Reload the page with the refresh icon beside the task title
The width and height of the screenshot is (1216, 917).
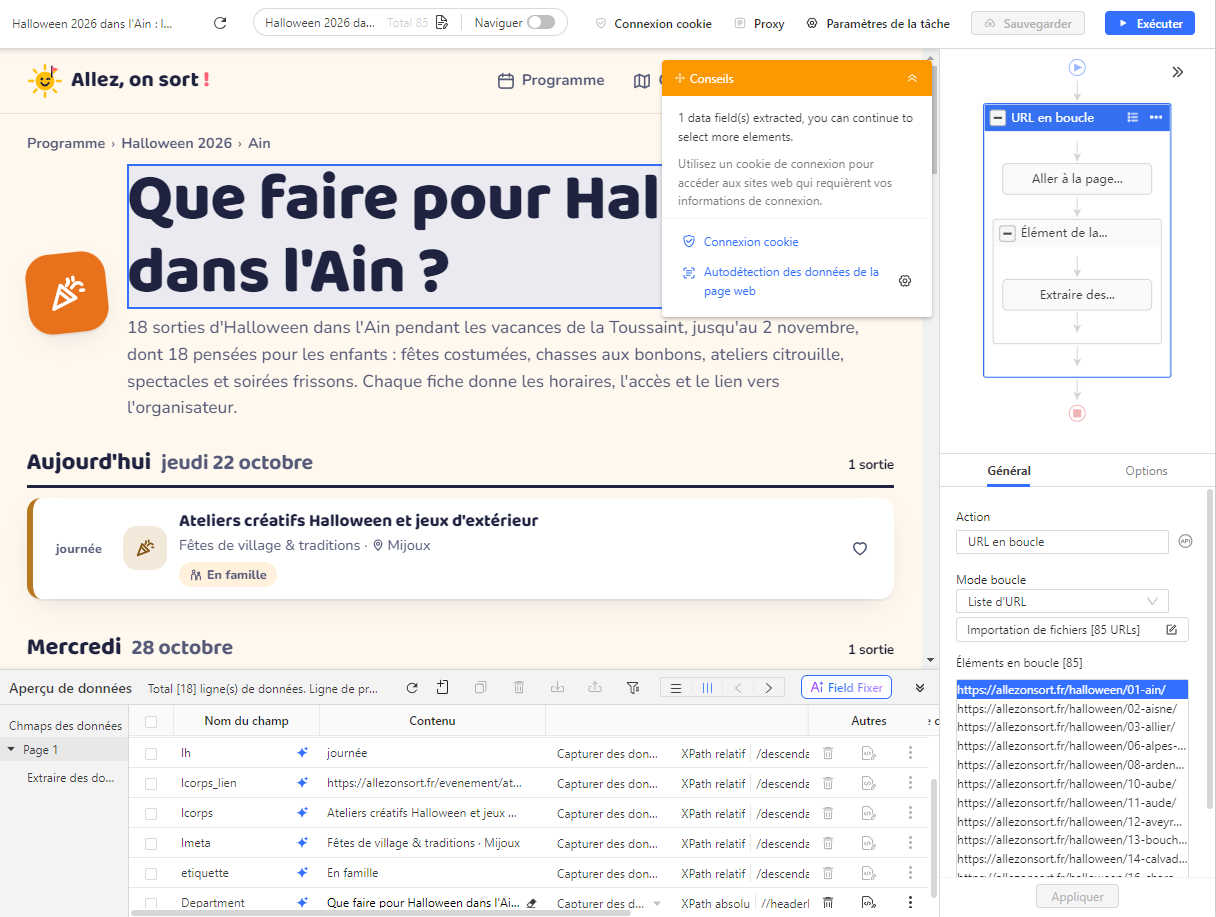[x=221, y=23]
